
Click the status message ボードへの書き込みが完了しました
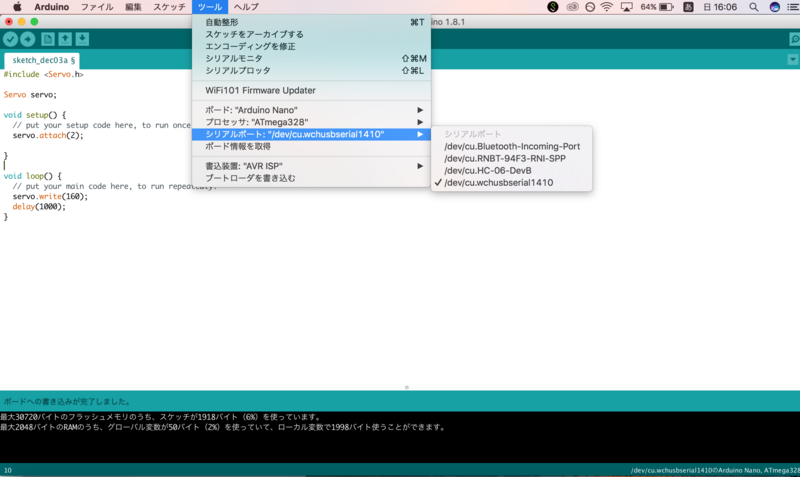pyautogui.click(x=67, y=401)
